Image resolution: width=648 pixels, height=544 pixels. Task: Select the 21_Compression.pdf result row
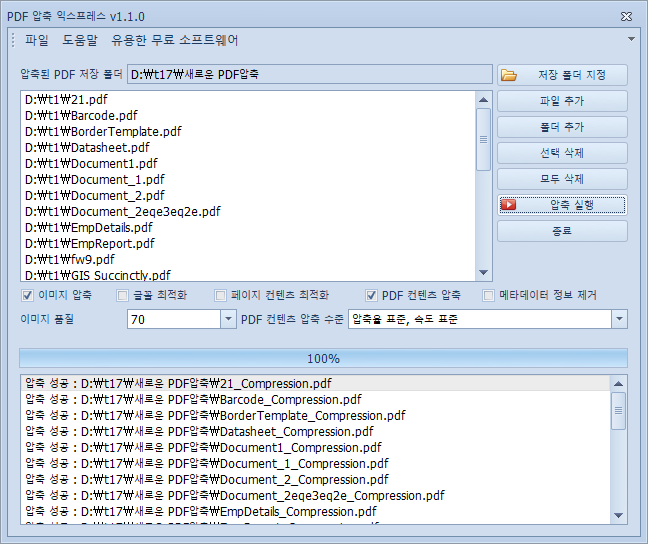click(x=316, y=384)
